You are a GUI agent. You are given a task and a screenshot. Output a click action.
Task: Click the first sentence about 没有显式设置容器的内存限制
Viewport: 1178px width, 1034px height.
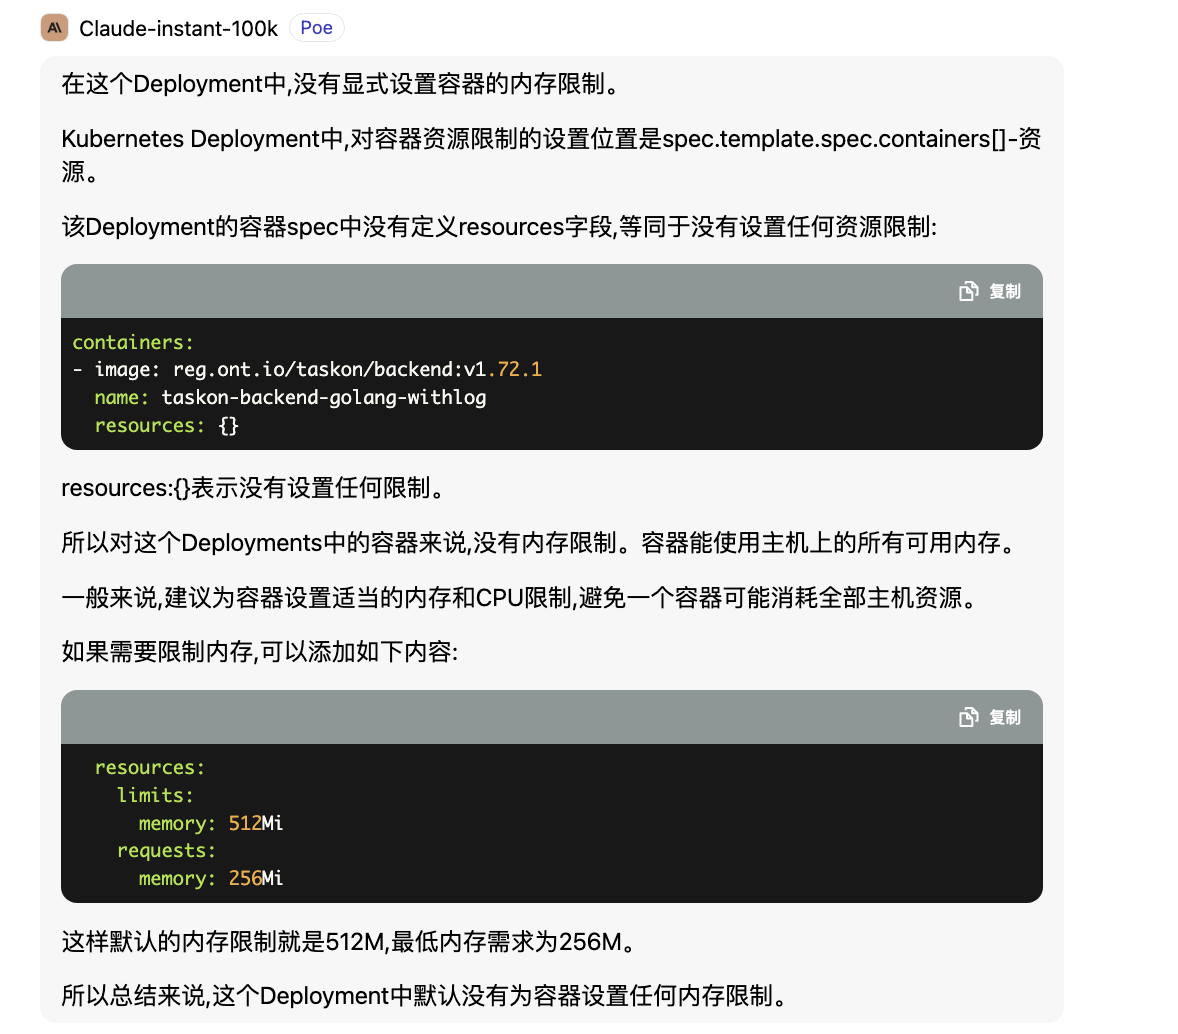pyautogui.click(x=340, y=84)
